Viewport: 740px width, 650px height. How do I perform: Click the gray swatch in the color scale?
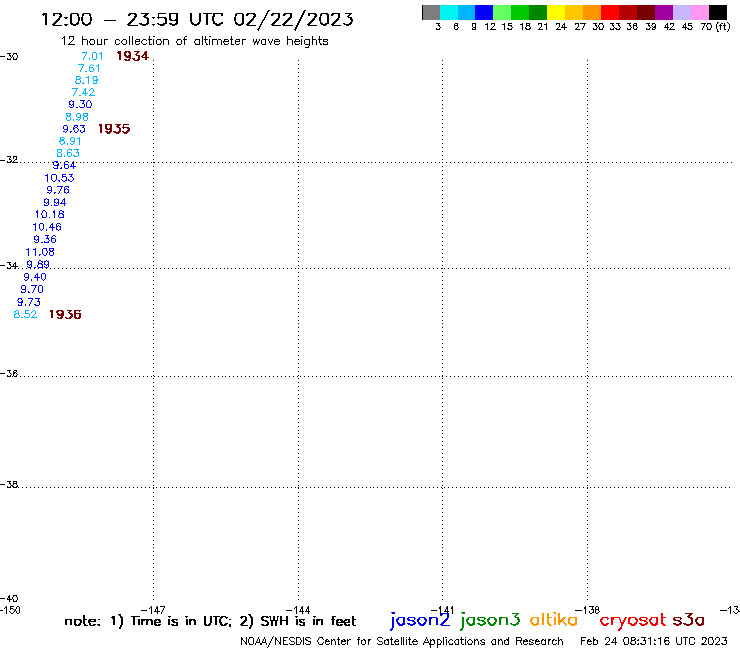[431, 12]
